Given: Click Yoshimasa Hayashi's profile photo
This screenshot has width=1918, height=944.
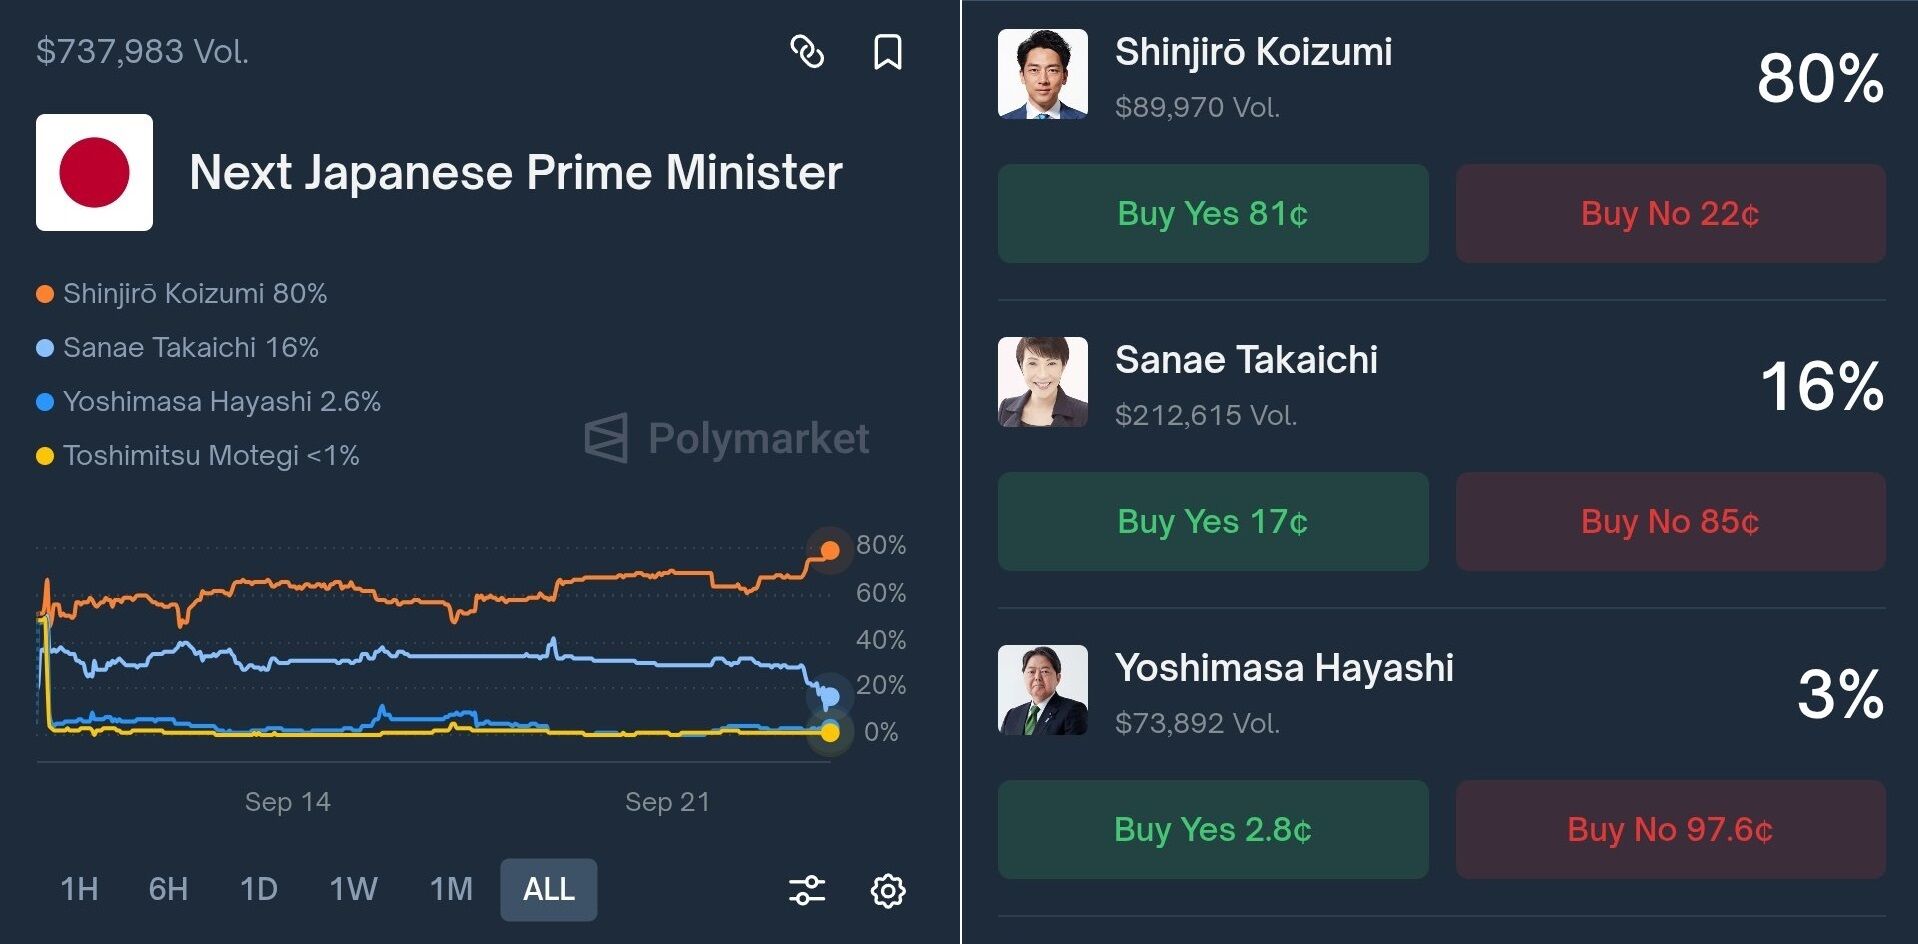Looking at the screenshot, I should 1042,690.
